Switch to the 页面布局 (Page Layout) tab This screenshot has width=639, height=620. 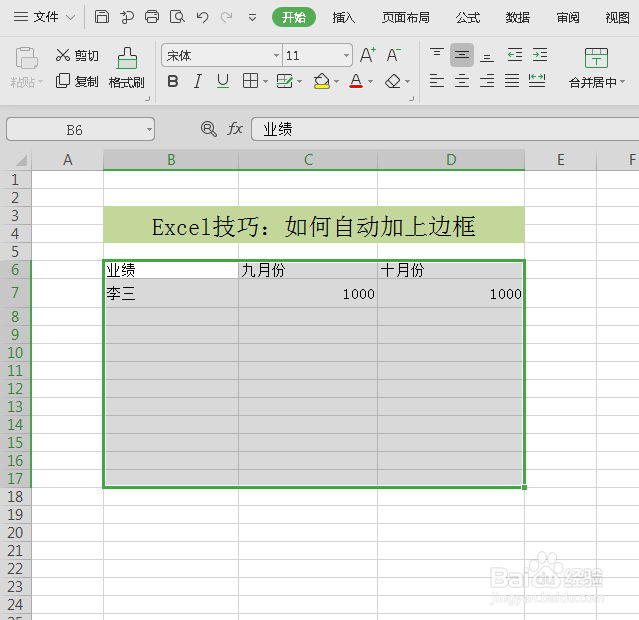pos(405,17)
